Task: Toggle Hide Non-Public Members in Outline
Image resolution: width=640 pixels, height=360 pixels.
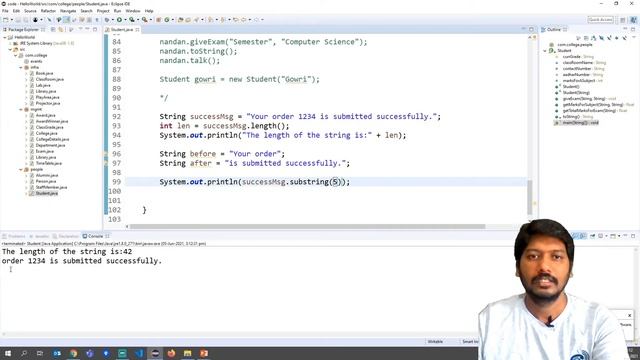Action: (x=617, y=38)
